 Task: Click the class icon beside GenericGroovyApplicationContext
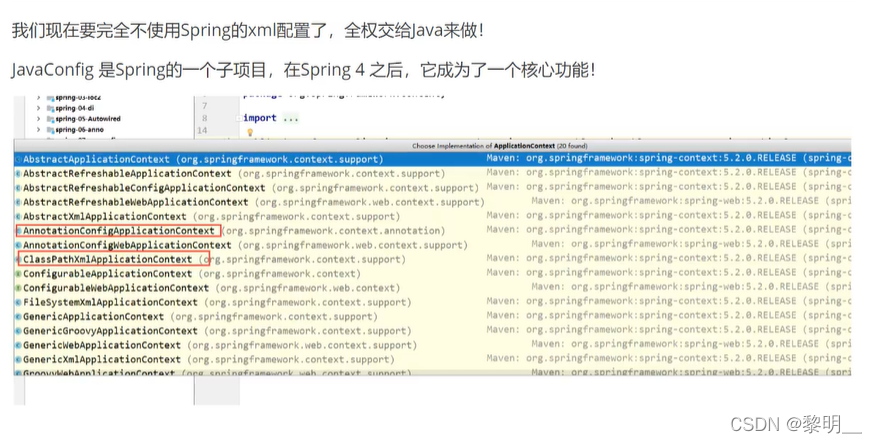click(x=18, y=331)
